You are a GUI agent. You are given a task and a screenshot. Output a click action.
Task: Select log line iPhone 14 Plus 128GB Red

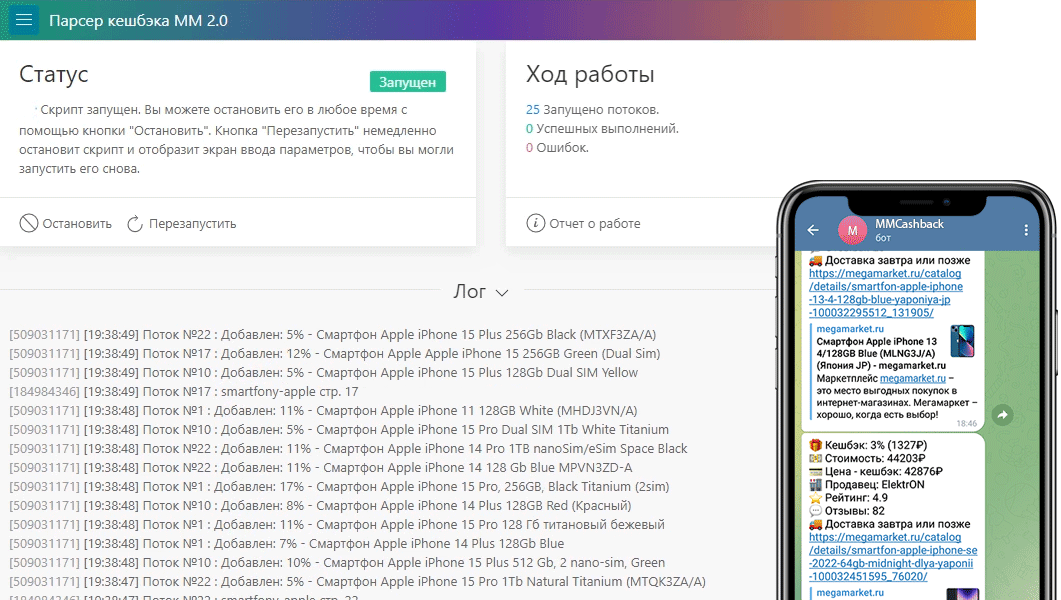tap(320, 505)
